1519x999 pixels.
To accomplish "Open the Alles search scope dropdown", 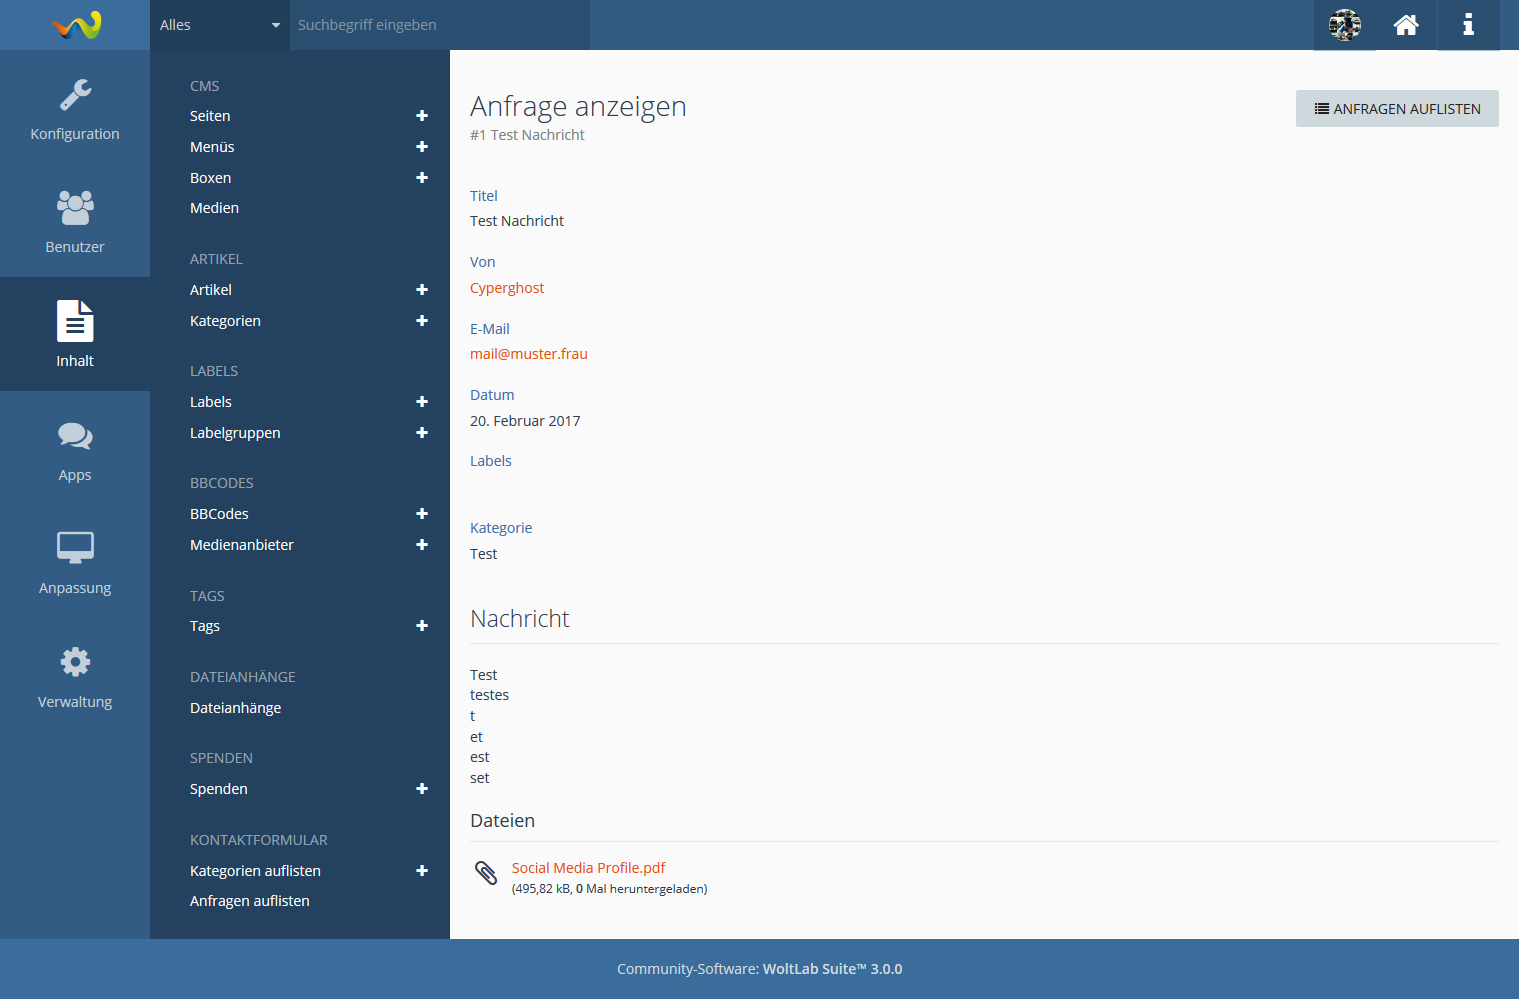I will (x=219, y=25).
